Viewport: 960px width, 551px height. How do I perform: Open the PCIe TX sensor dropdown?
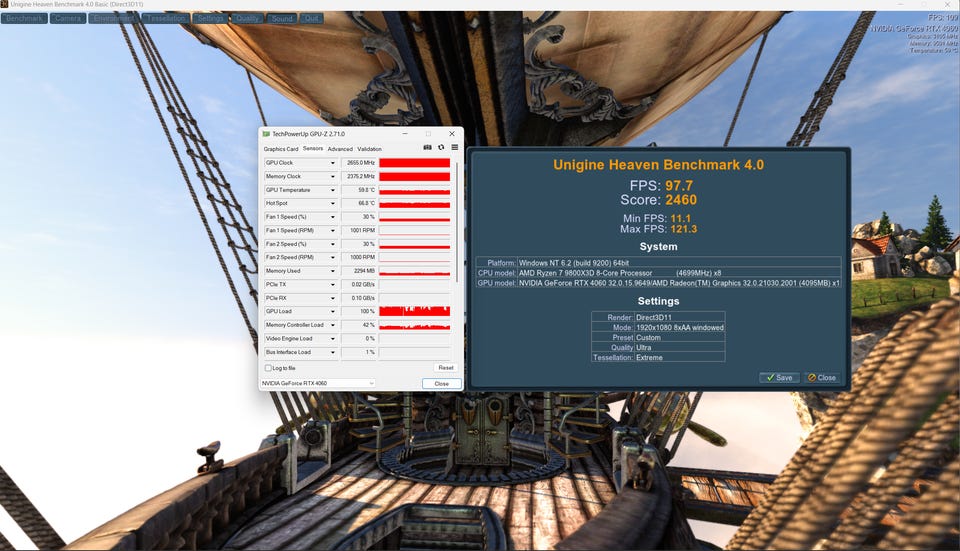point(332,285)
